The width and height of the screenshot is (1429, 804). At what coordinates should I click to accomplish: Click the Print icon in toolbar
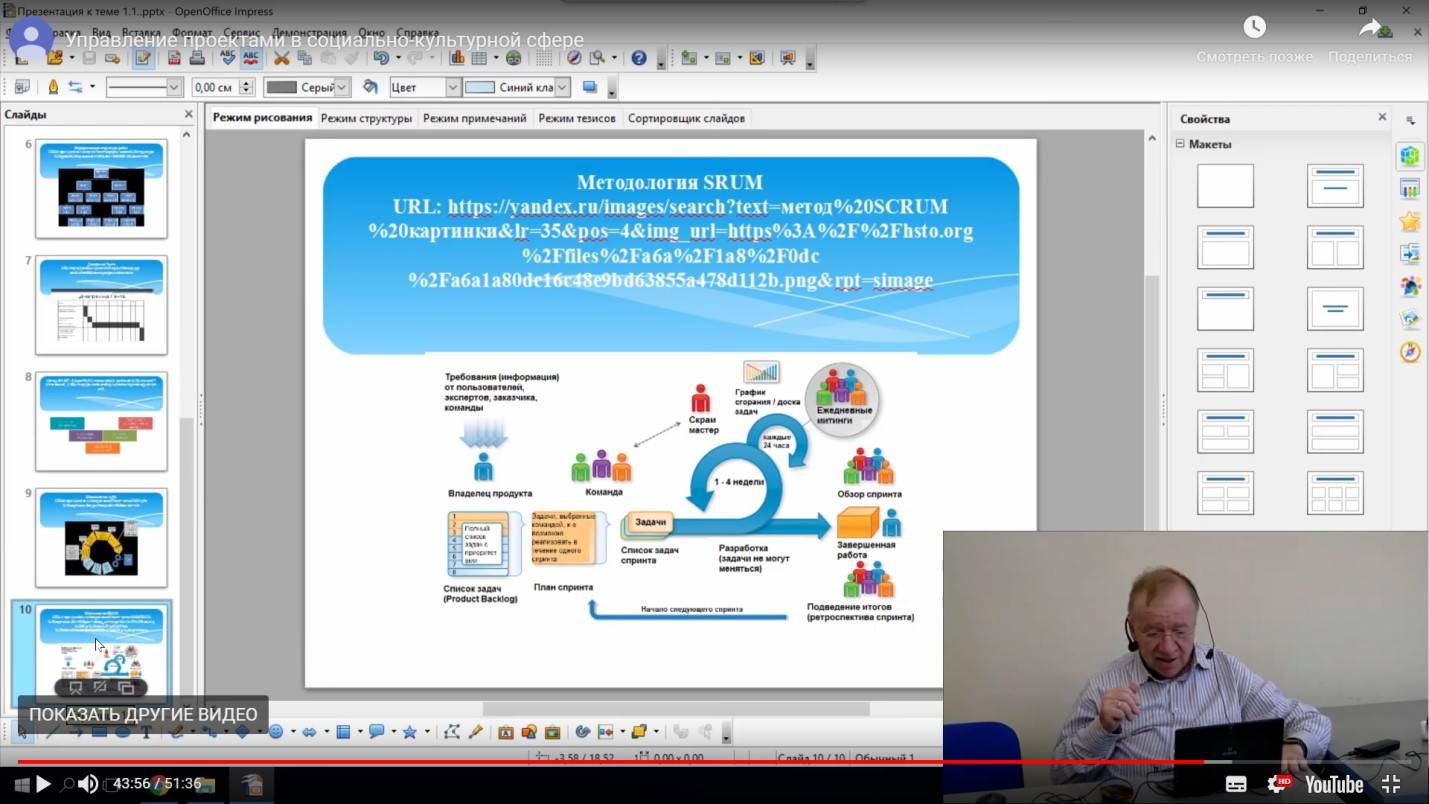tap(197, 58)
